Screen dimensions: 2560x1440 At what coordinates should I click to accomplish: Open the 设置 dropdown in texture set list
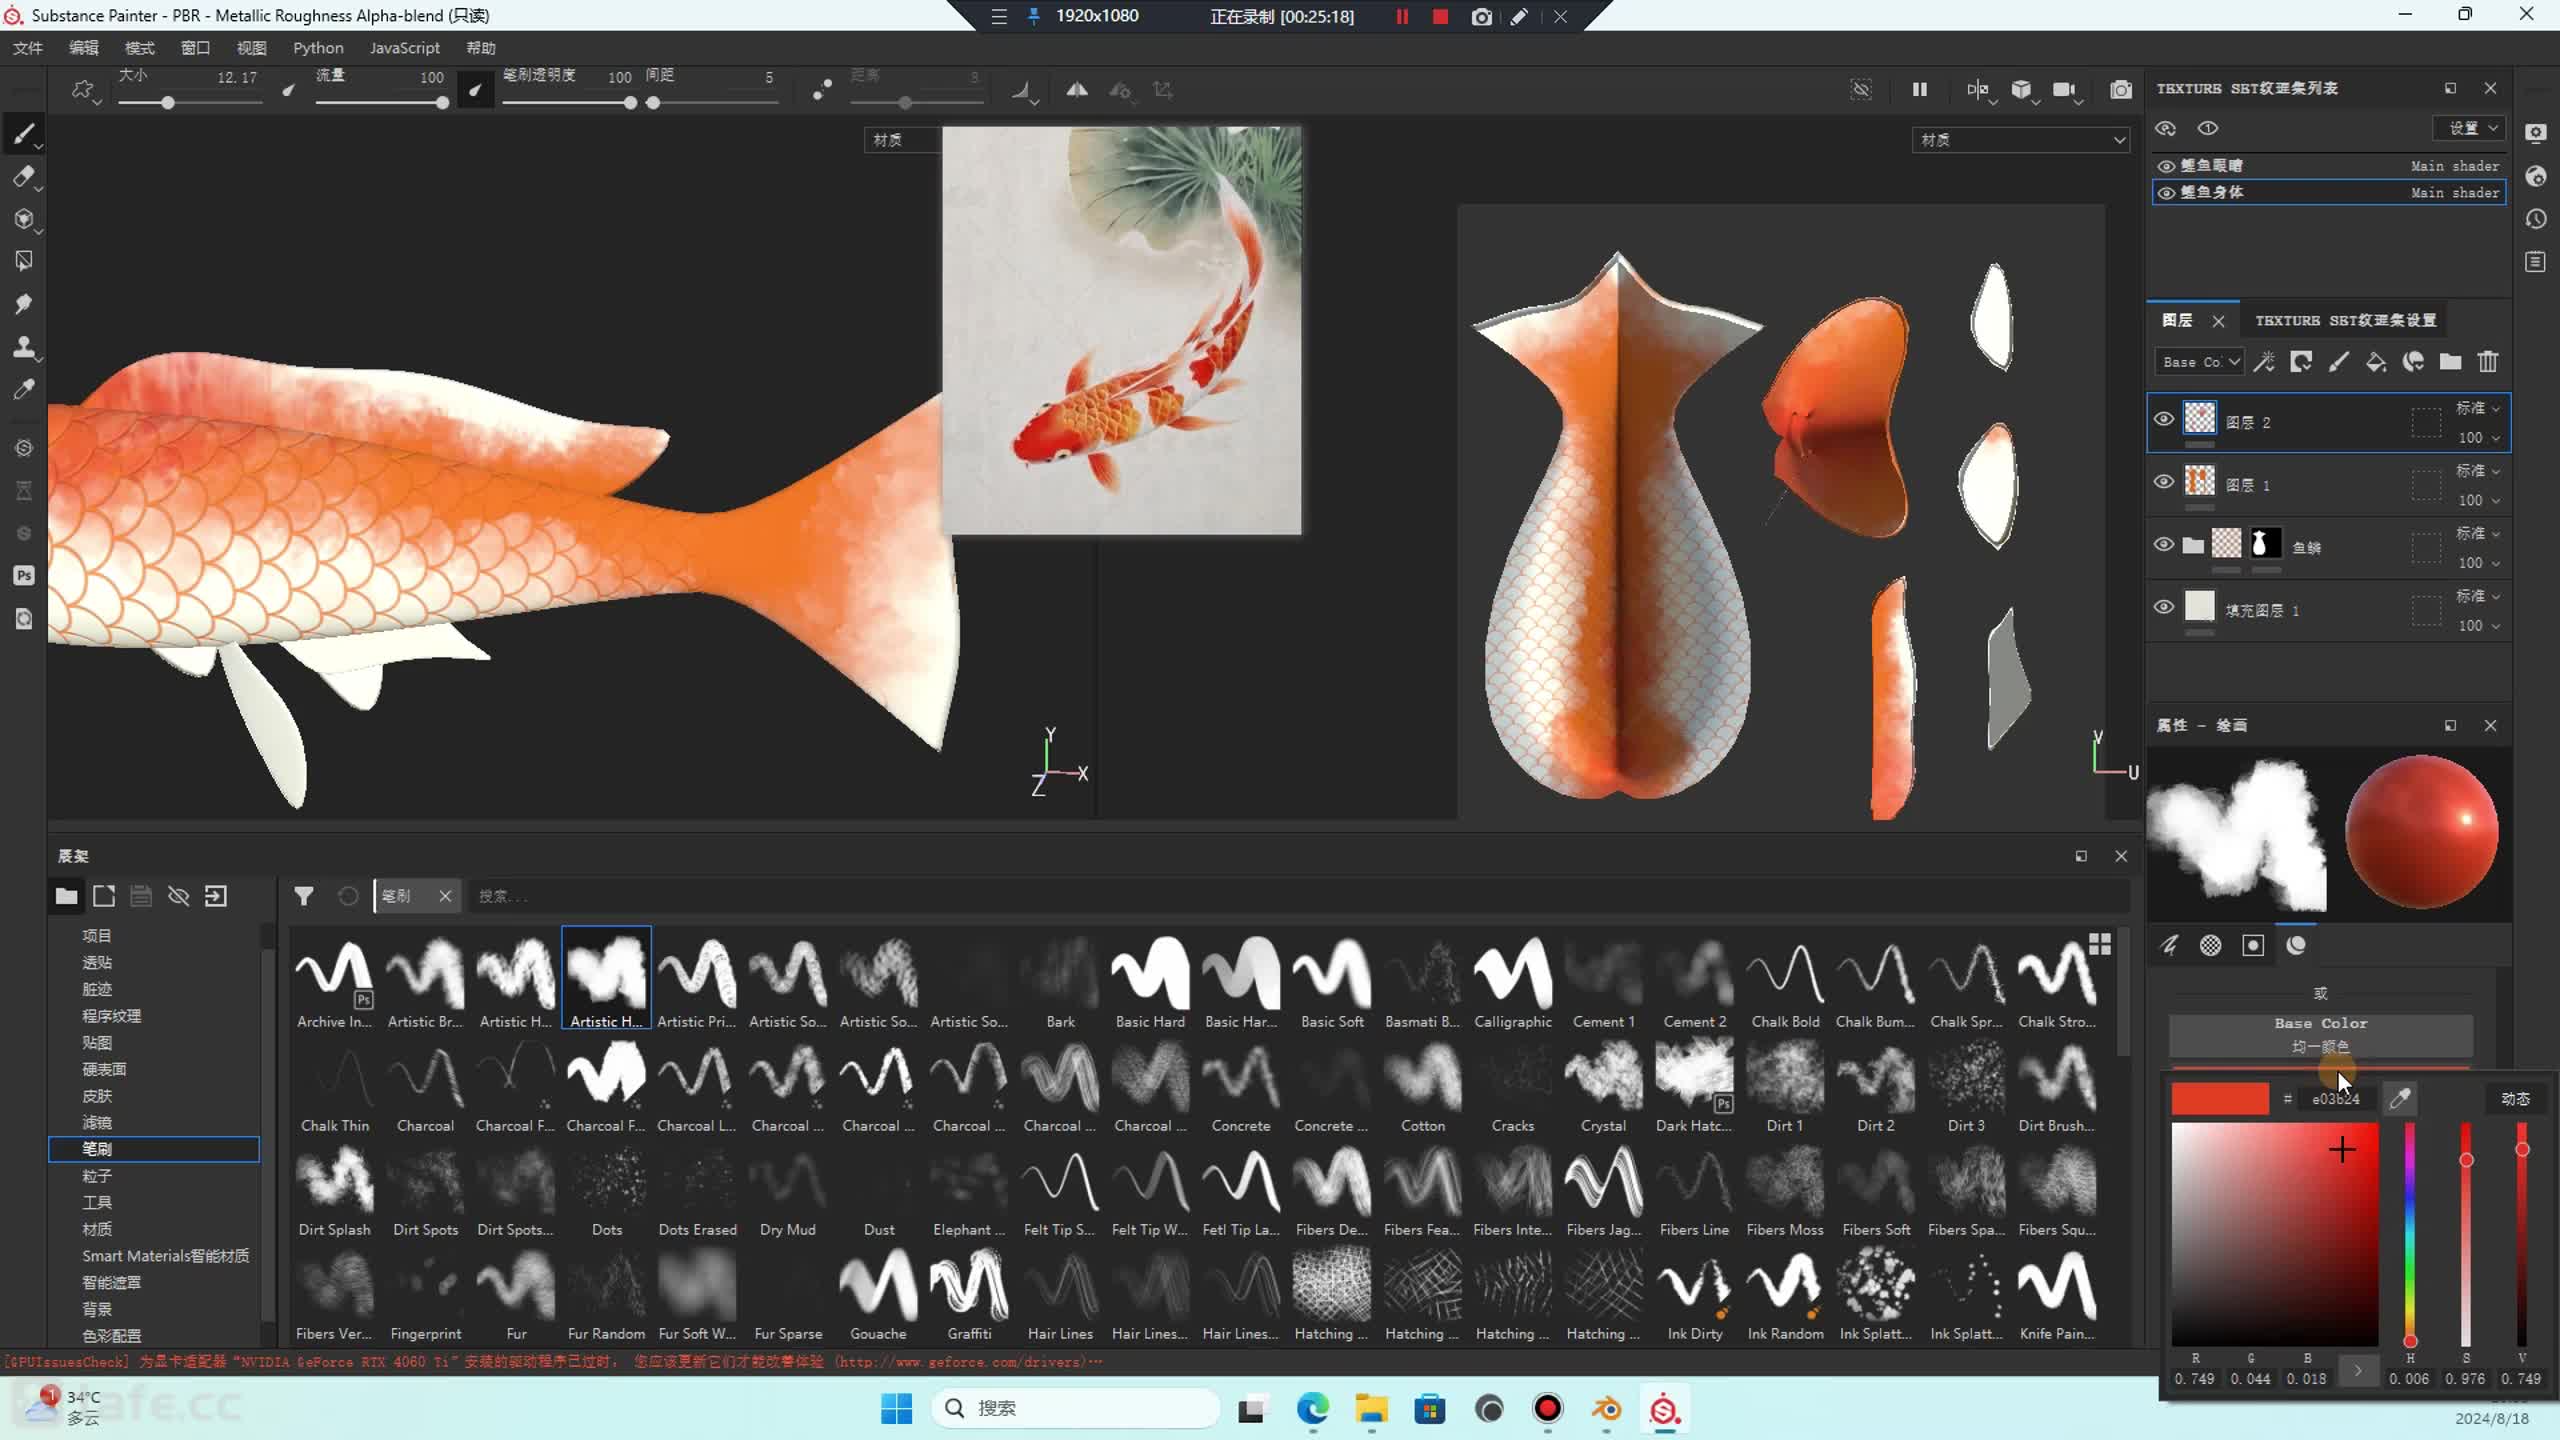pyautogui.click(x=2468, y=128)
